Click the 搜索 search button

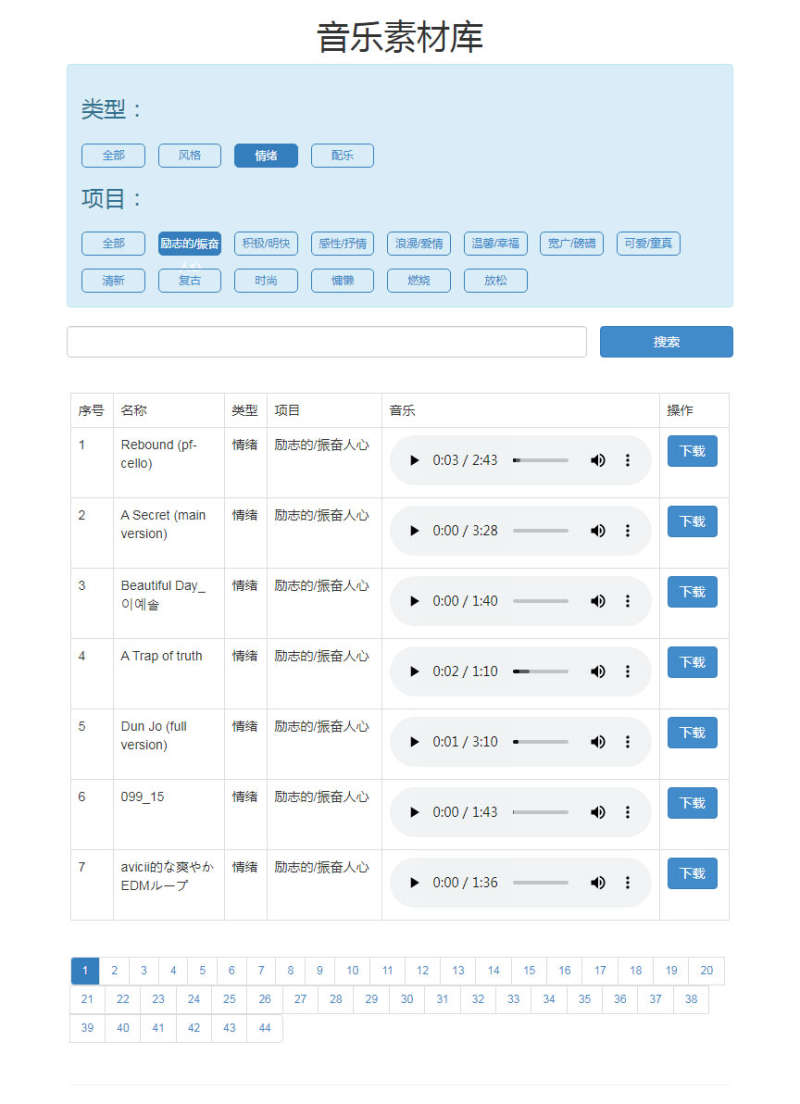(x=666, y=342)
